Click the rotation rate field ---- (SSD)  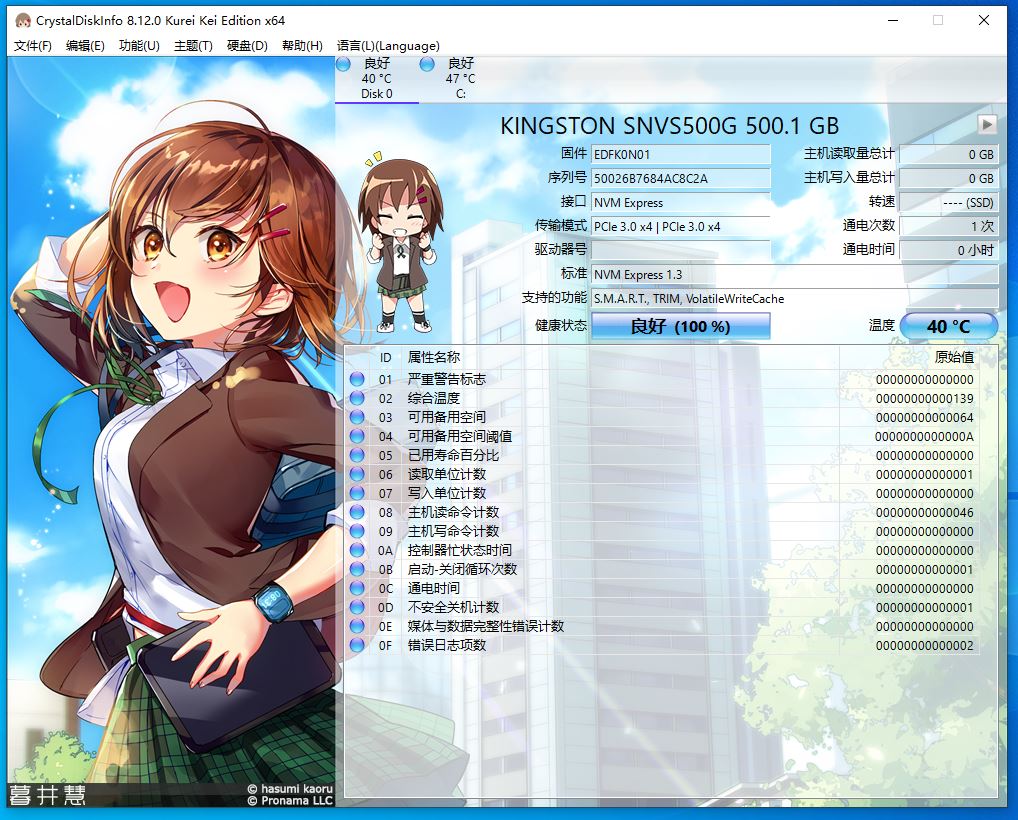[x=949, y=203]
